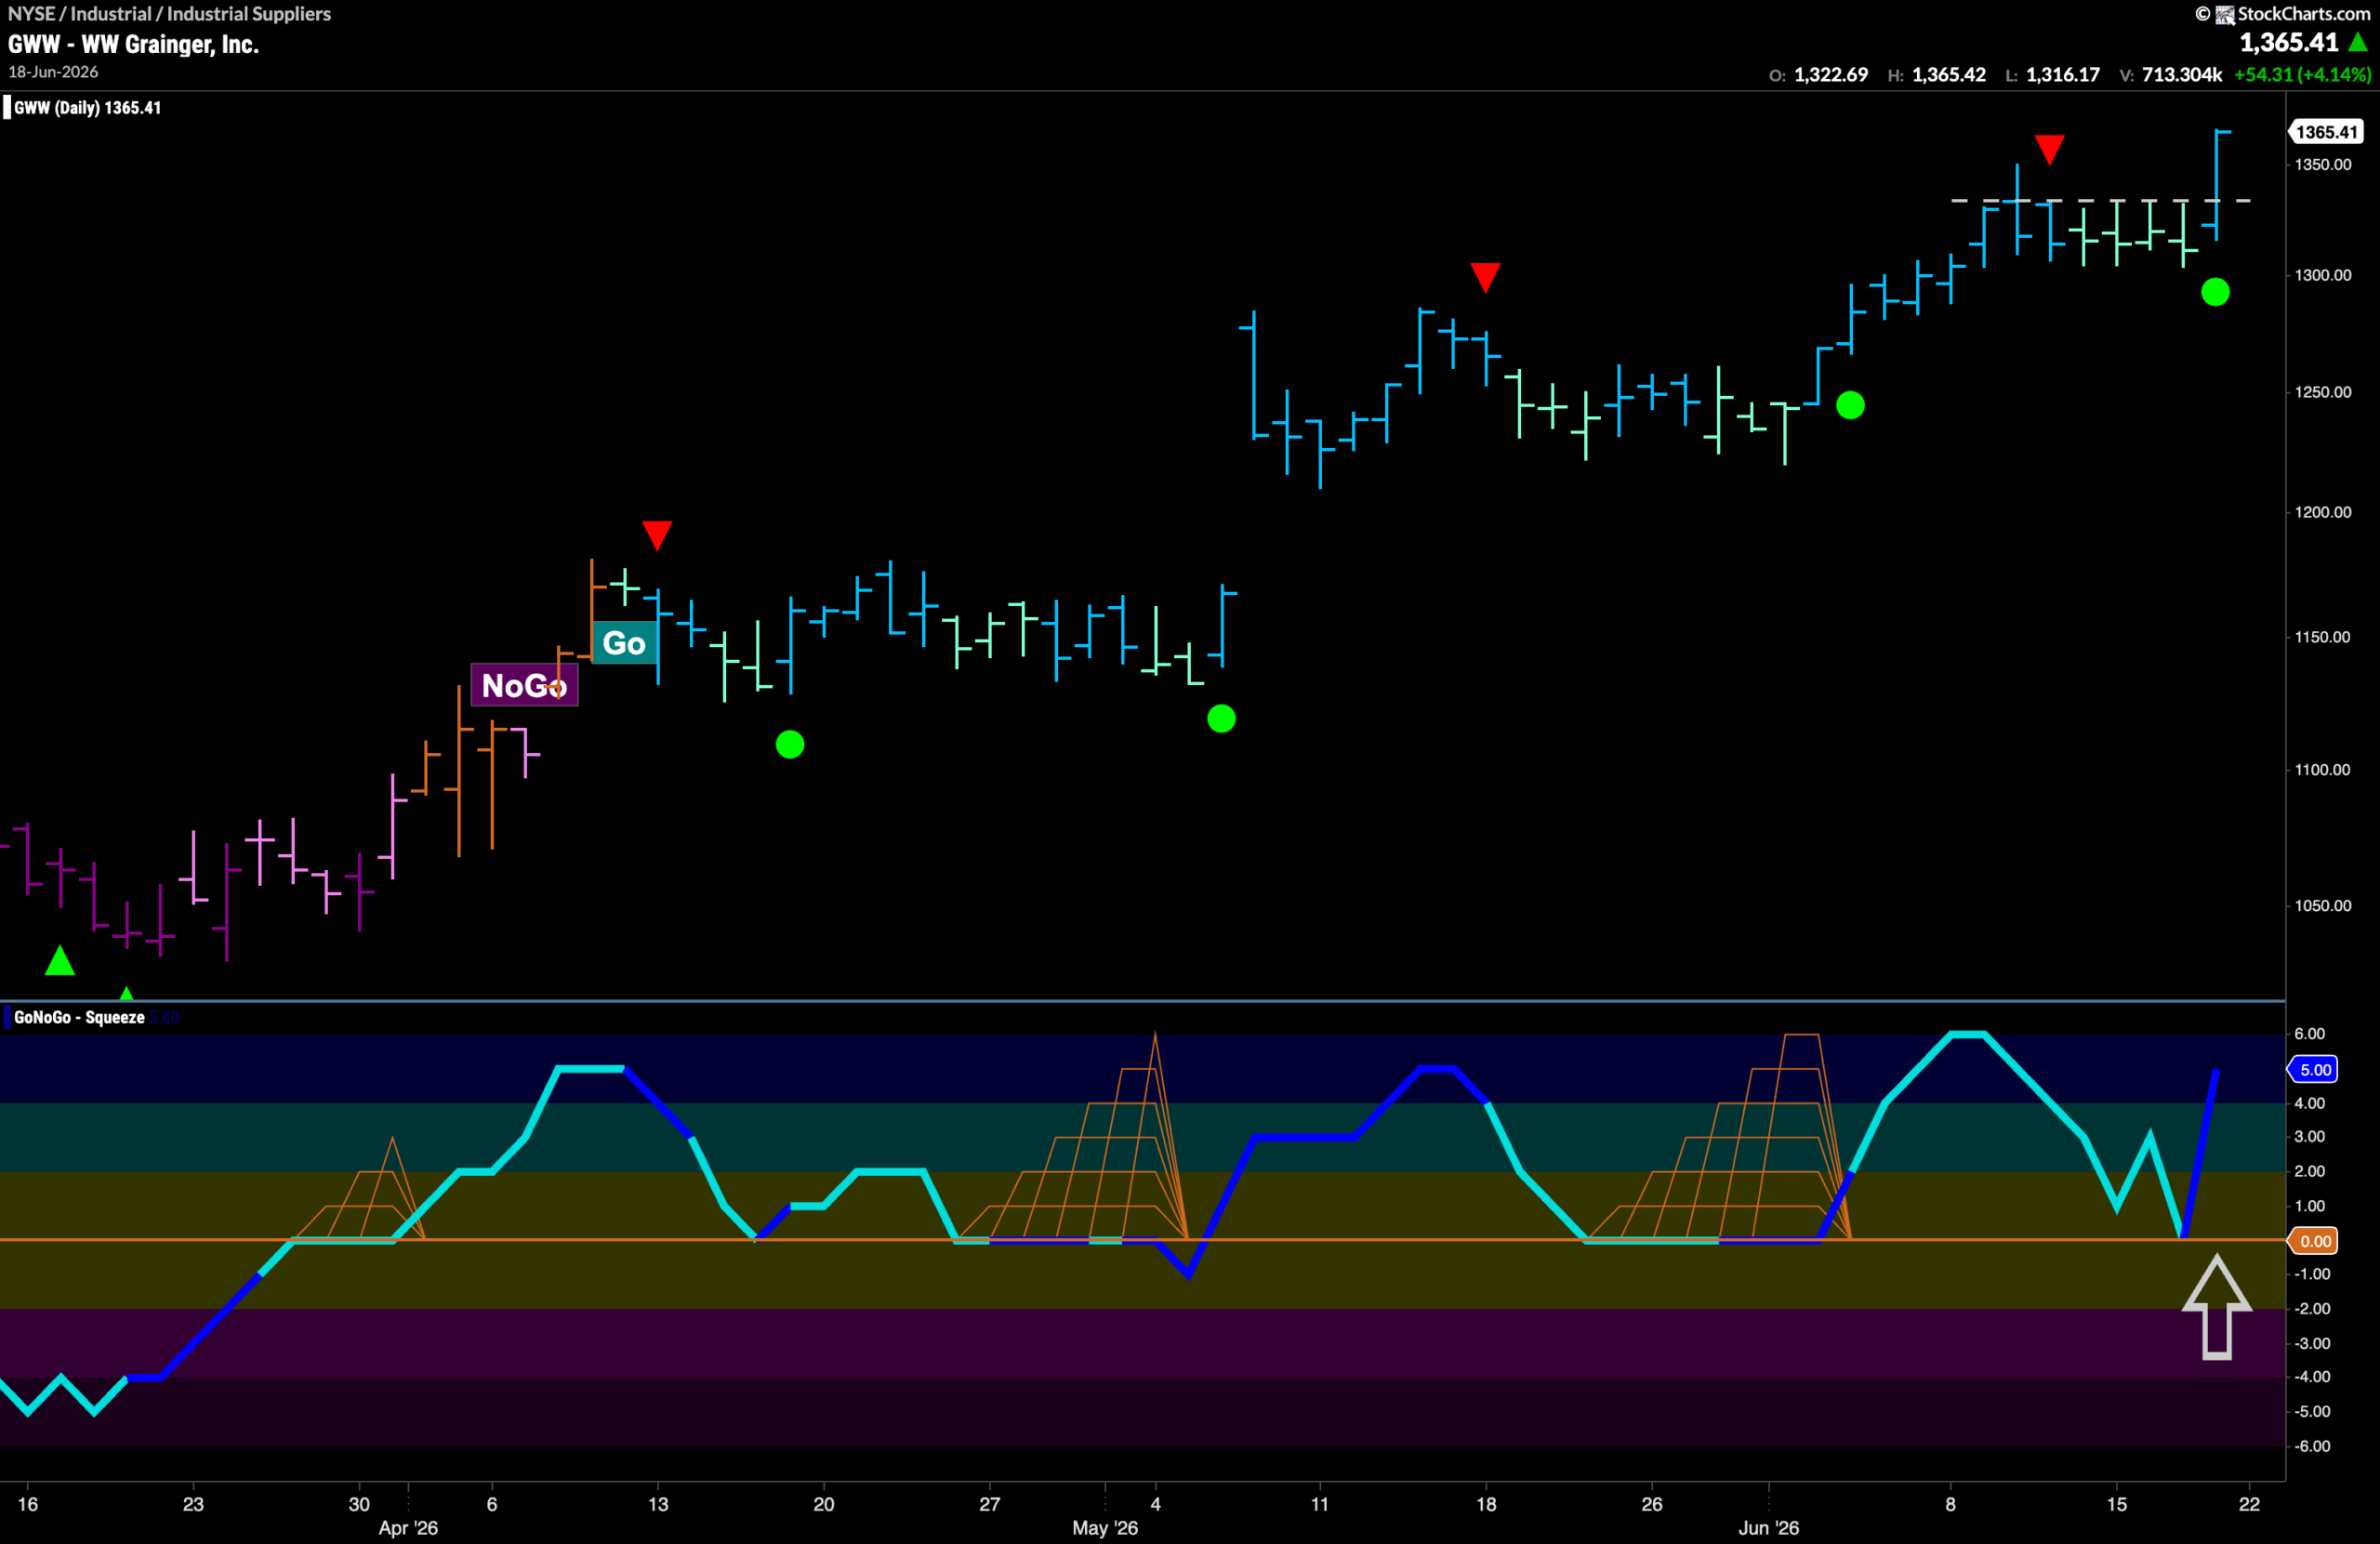Screen dimensions: 2380x1544
Task: Click the green circle marker under the latest bar
Action: 2215,292
